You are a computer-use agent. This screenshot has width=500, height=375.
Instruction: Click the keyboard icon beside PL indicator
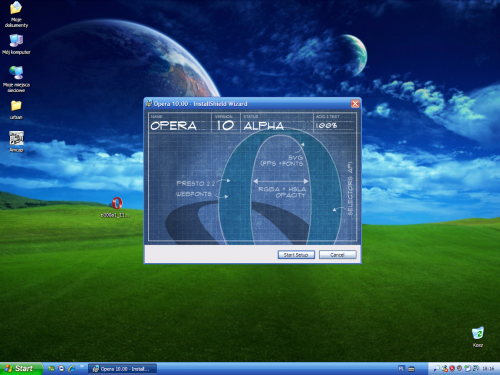[411, 369]
